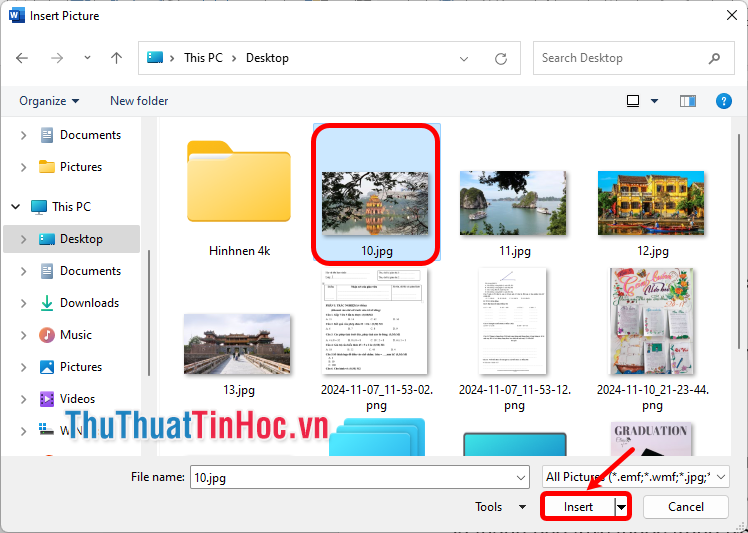Viewport: 748px width, 533px height.
Task: Select the teal screen thumbnail
Action: pos(514,444)
